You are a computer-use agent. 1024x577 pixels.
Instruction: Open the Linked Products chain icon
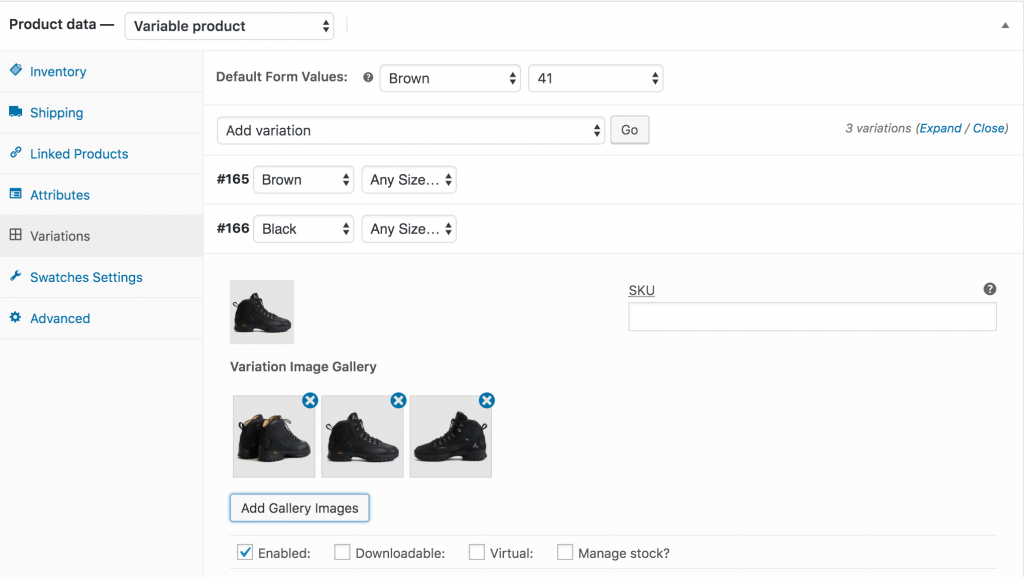click(15, 153)
